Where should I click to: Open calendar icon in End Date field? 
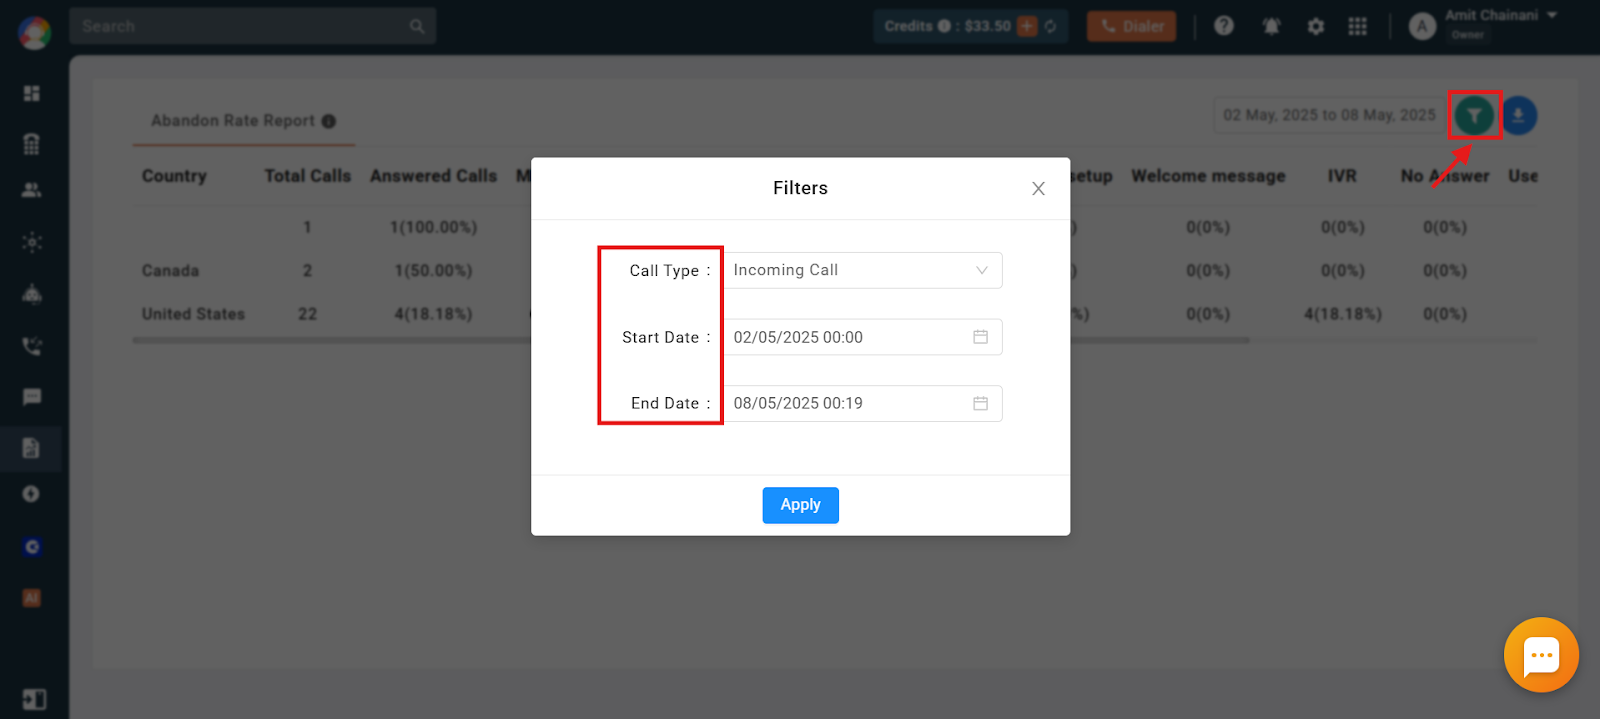pyautogui.click(x=980, y=403)
